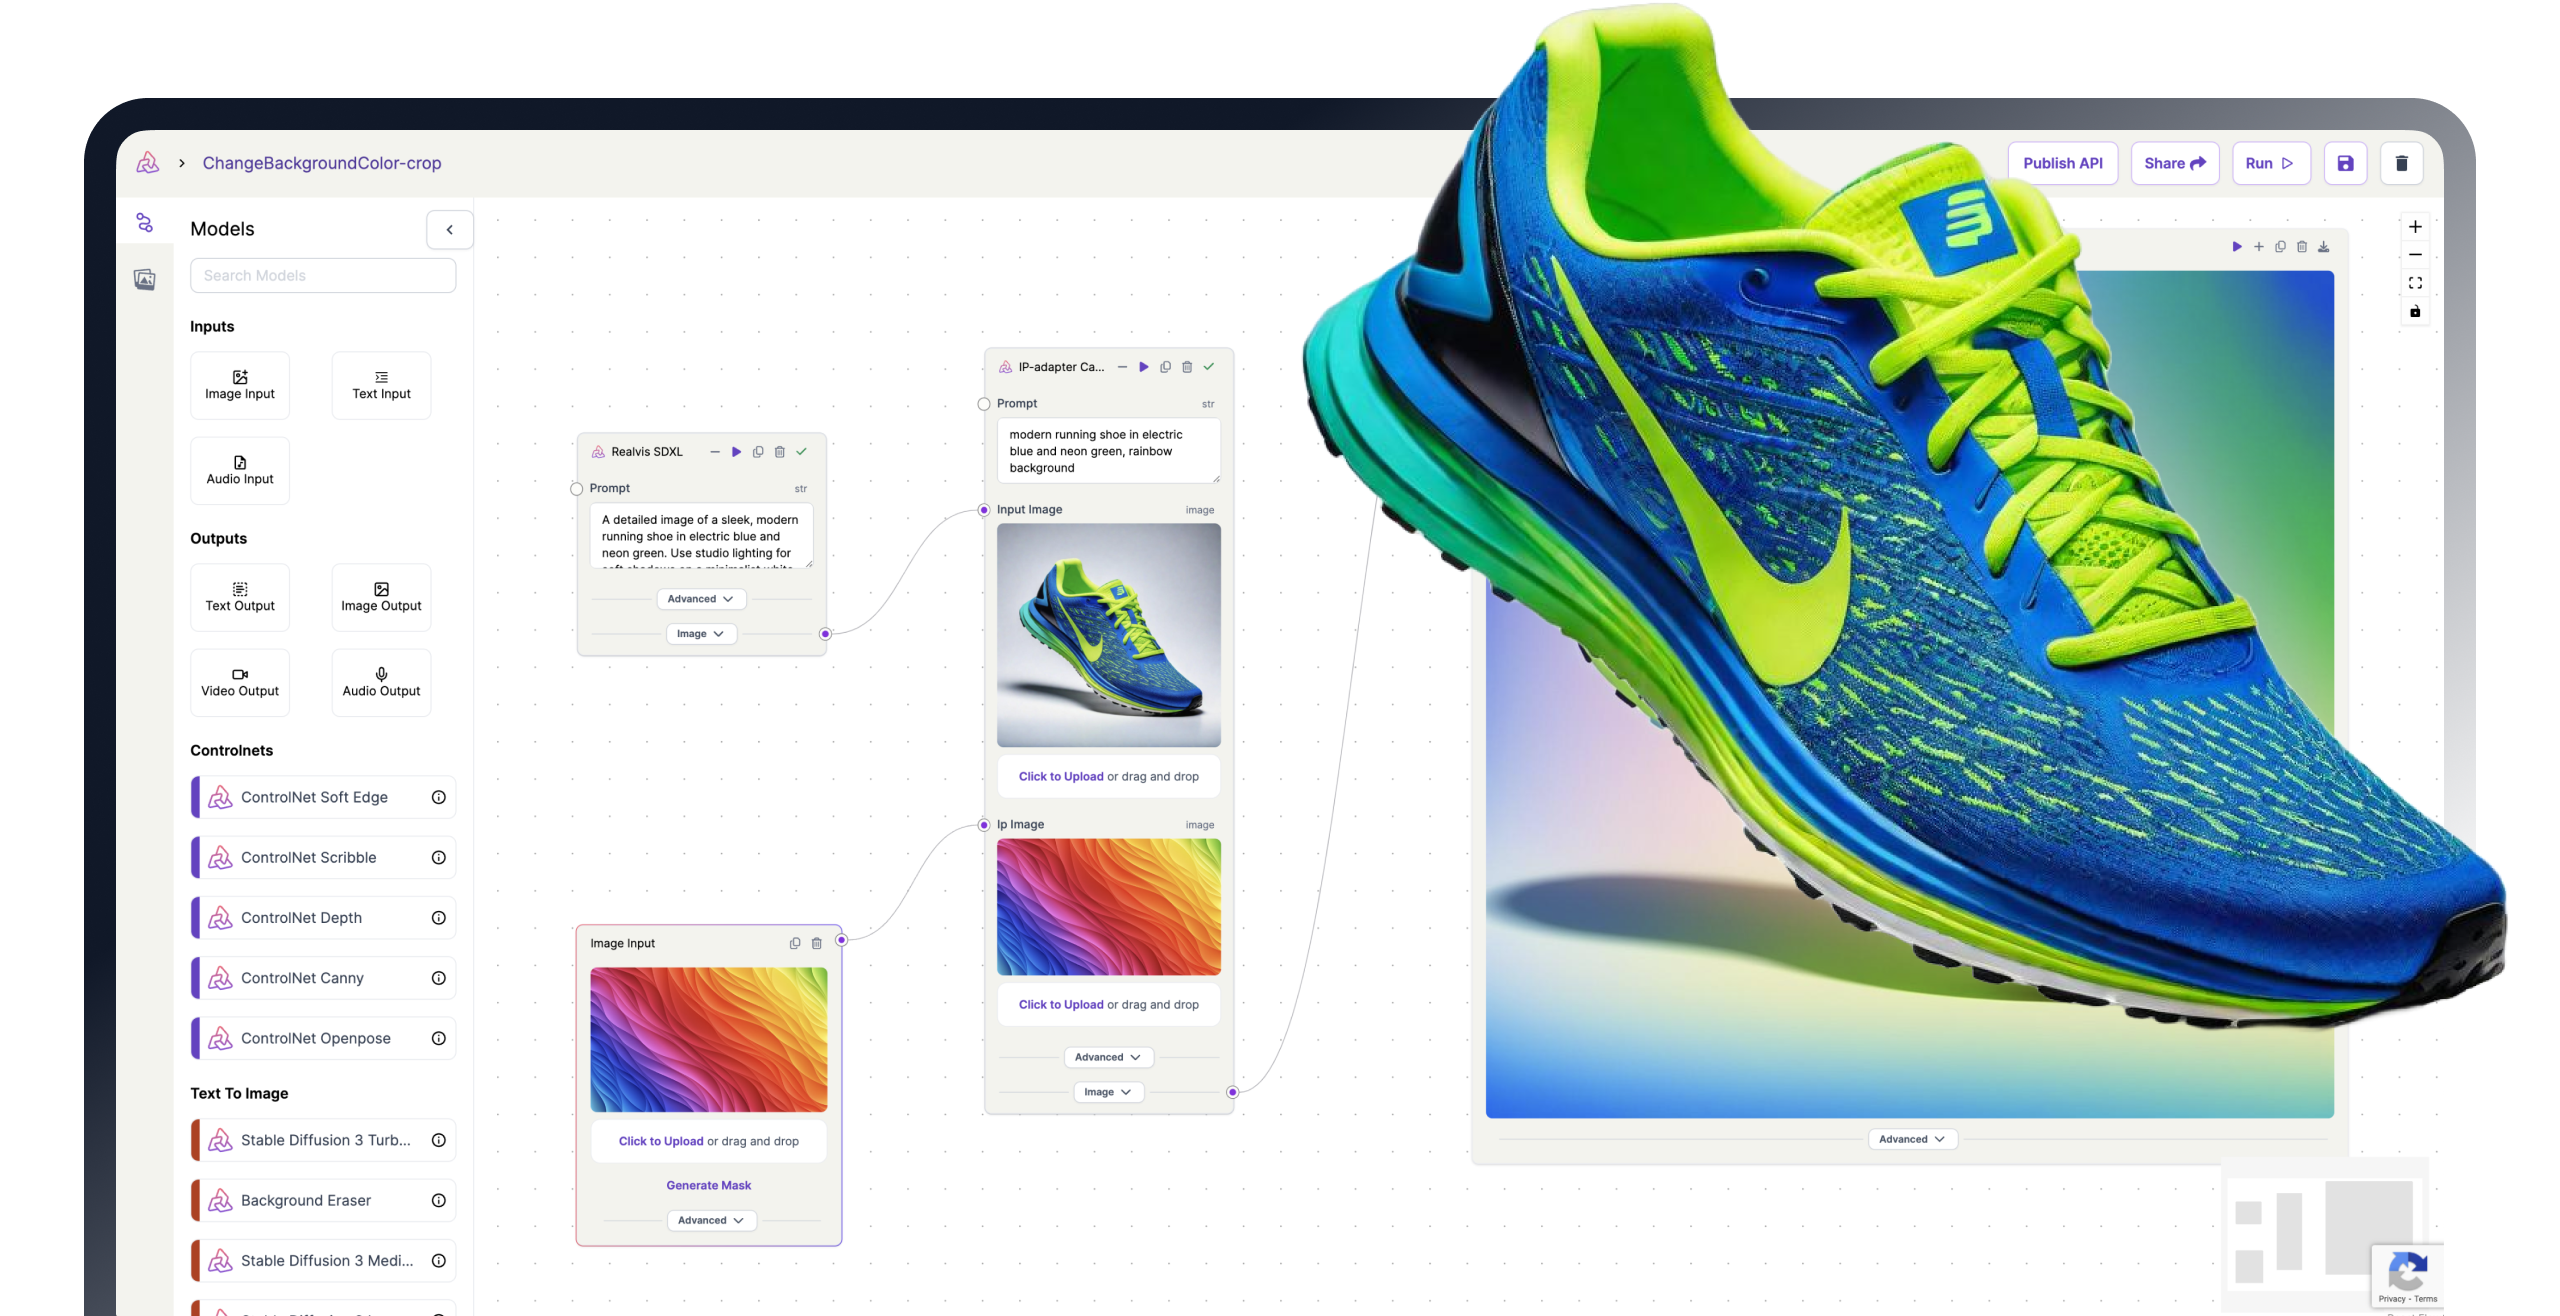Click Generate Mask link

(708, 1185)
